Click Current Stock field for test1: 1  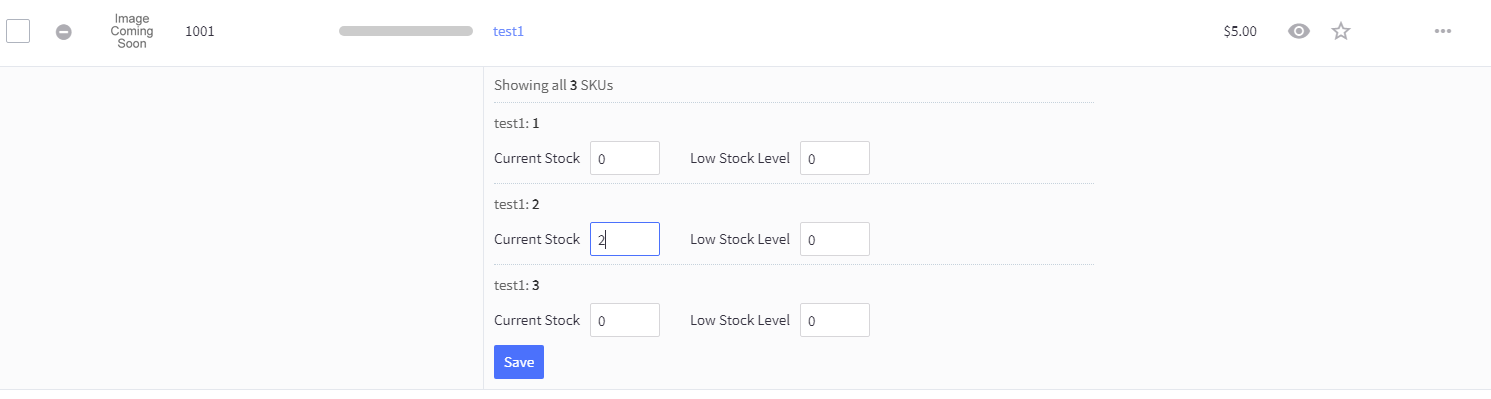625,158
